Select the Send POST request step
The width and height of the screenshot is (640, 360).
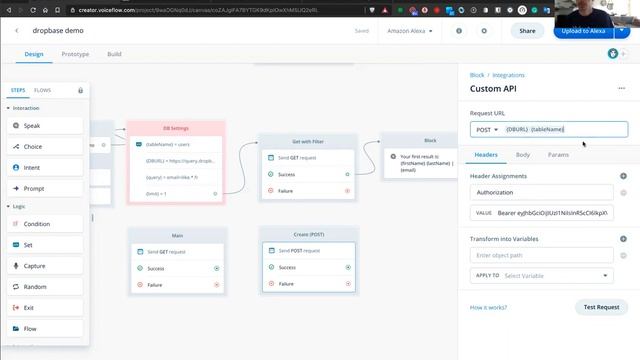coord(309,251)
